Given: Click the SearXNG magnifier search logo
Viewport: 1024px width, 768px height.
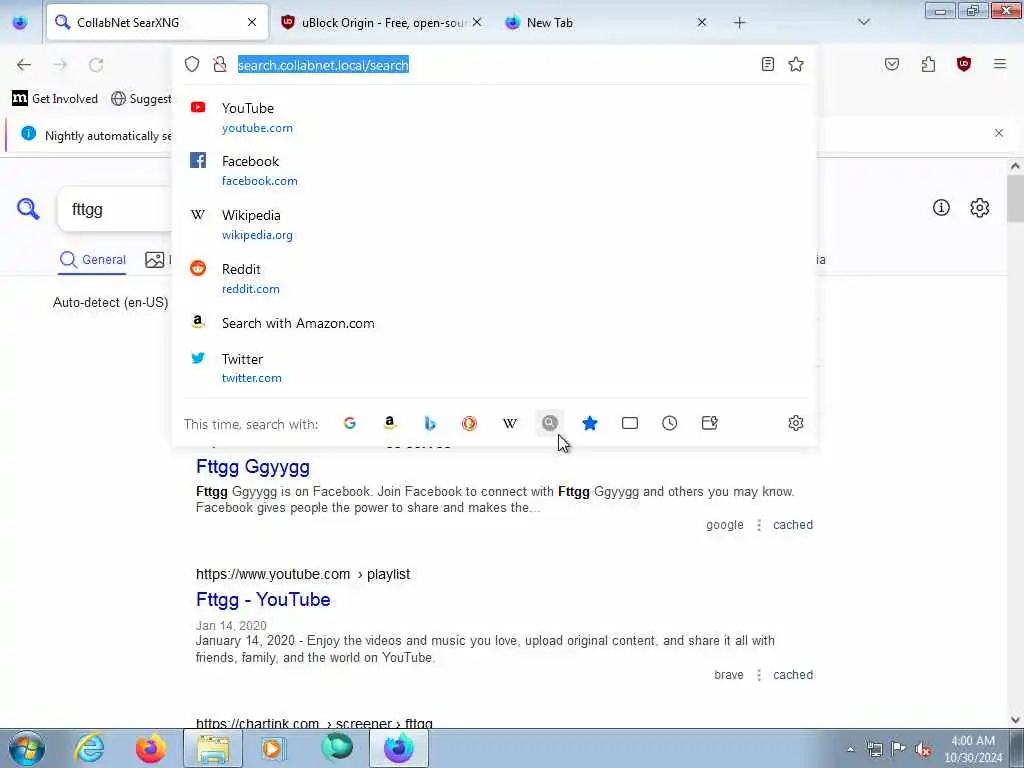Looking at the screenshot, I should [28, 209].
